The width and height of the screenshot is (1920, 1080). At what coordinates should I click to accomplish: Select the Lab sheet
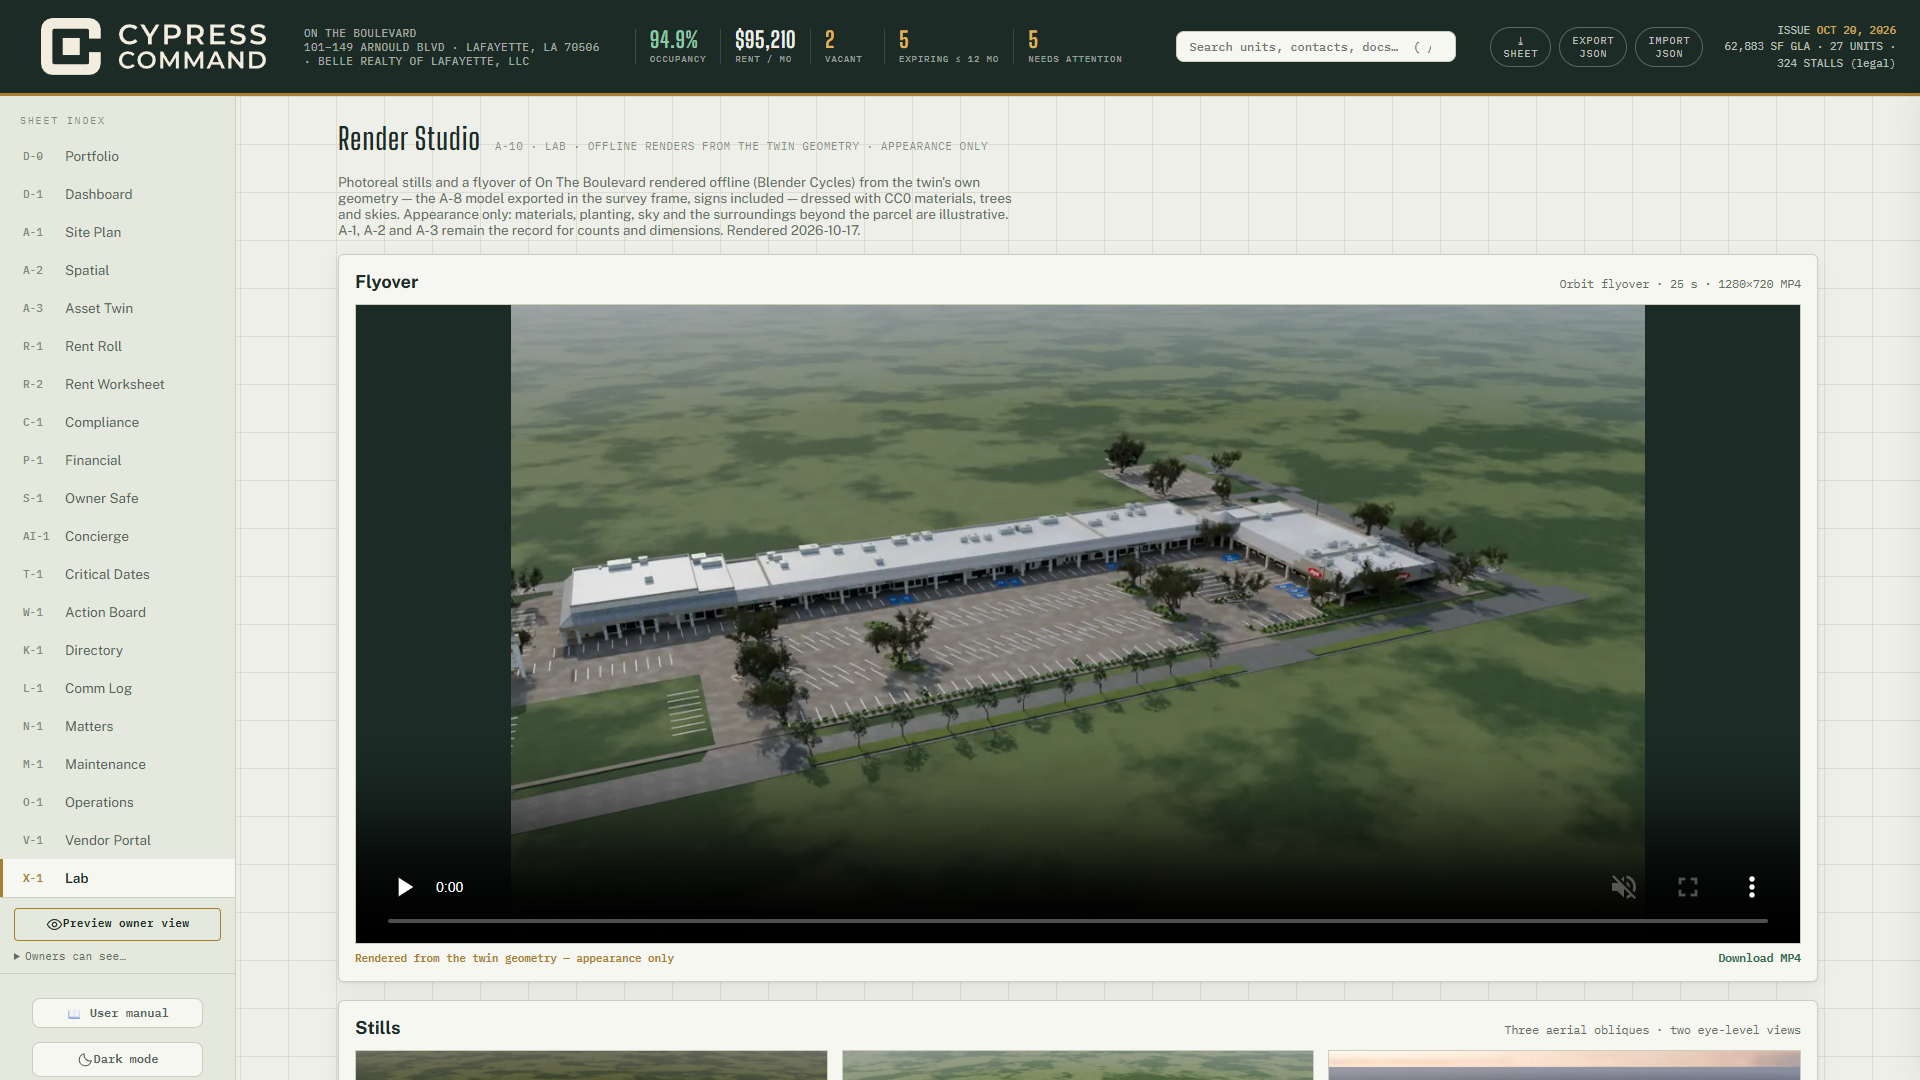[x=118, y=879]
